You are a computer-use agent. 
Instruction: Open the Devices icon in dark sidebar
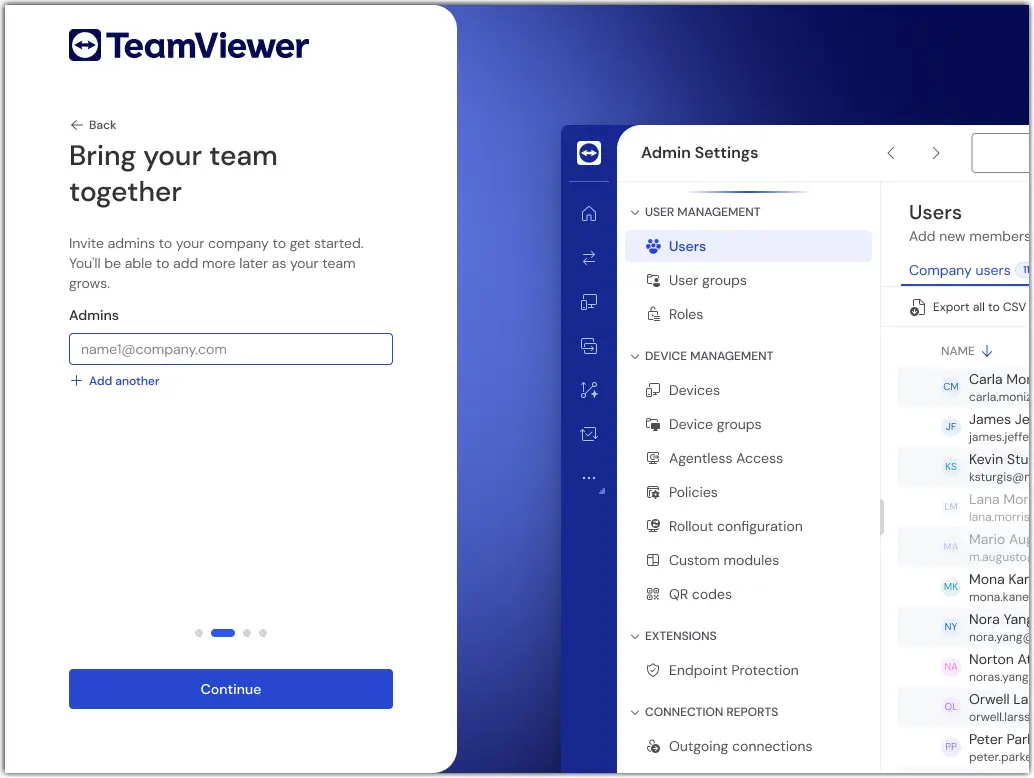coord(589,302)
